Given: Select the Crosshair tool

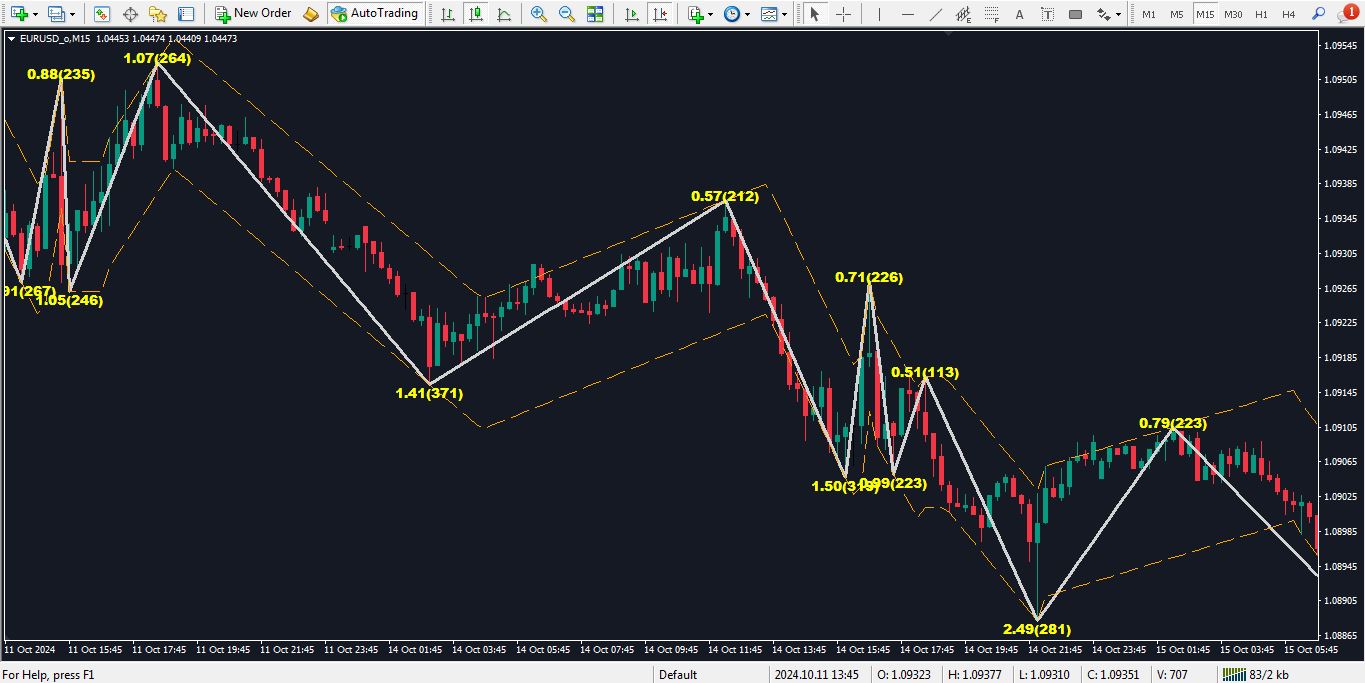Looking at the screenshot, I should click(x=844, y=14).
